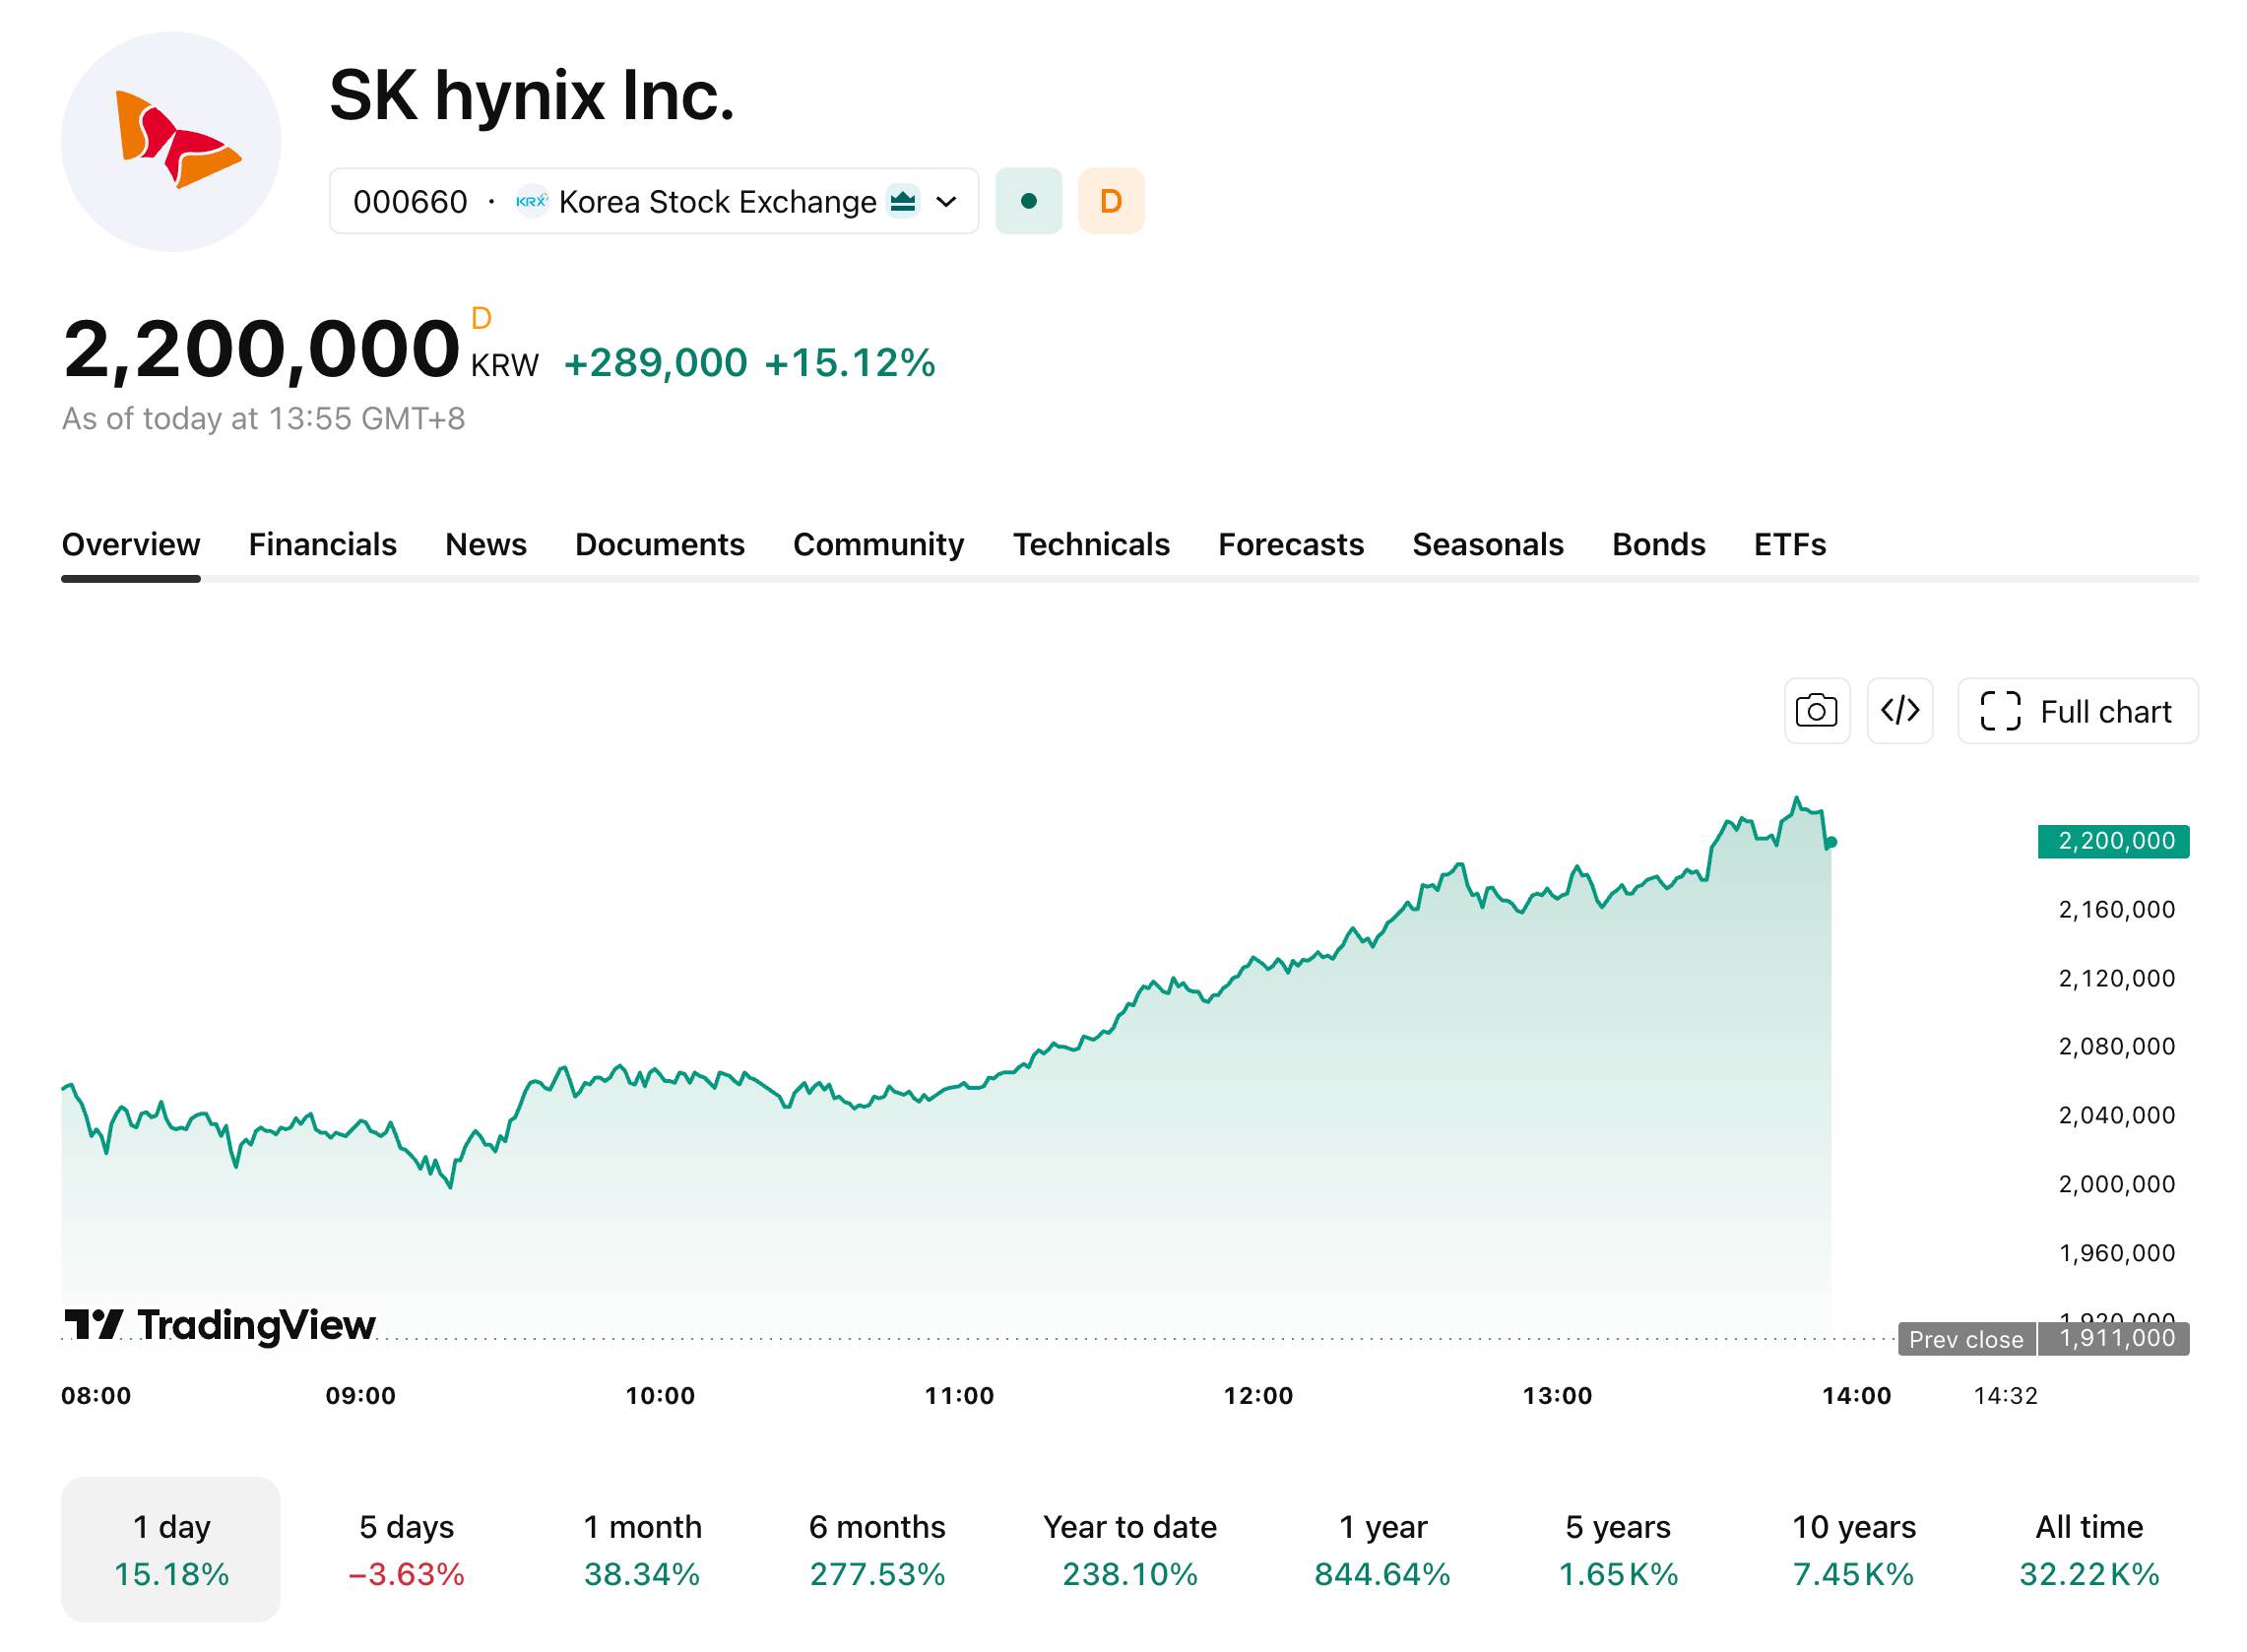Switch to the Overview tab
2247x1652 pixels.
point(131,544)
